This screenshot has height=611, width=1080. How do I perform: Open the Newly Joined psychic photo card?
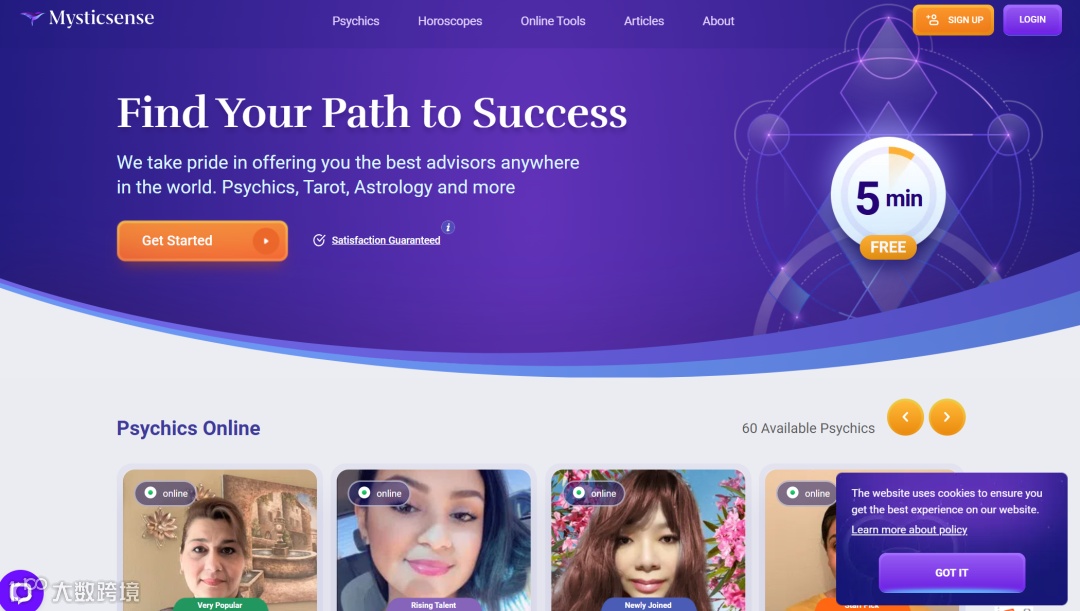647,541
